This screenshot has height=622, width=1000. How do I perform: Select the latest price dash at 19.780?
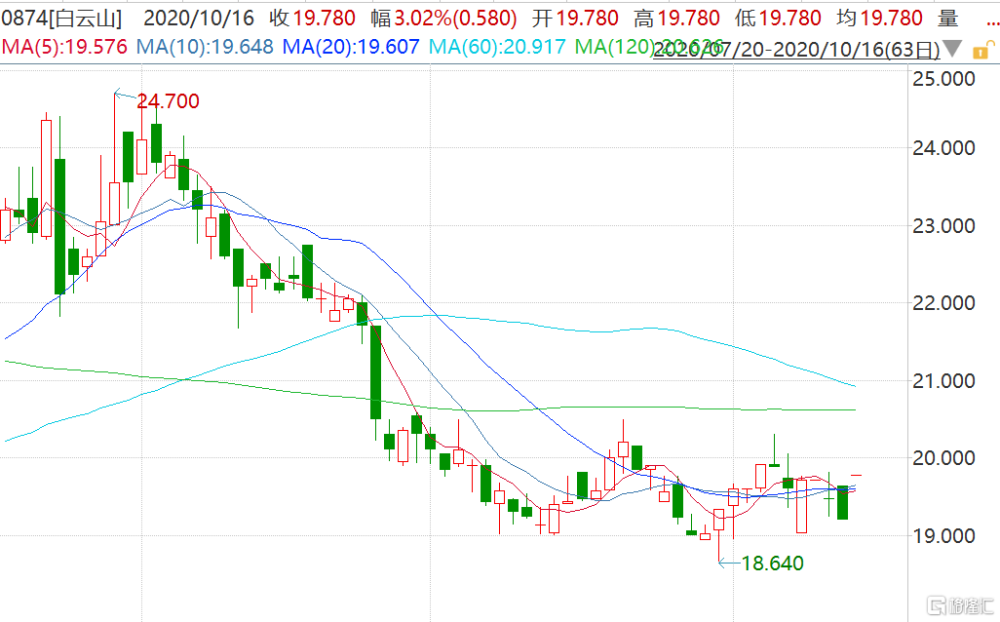click(x=856, y=475)
